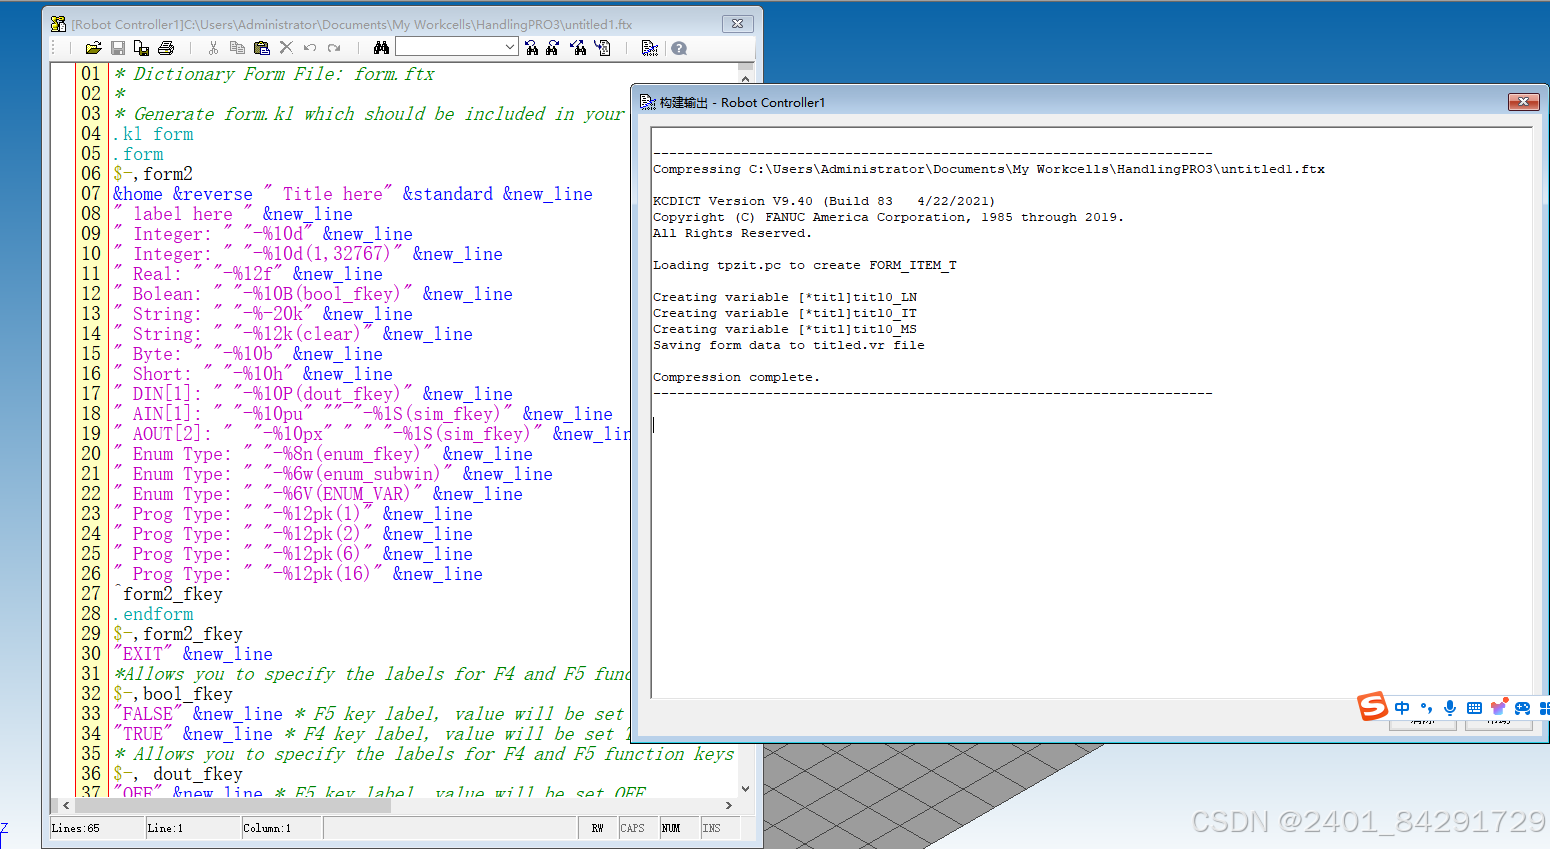Save the untitled1.ftx file
The height and width of the screenshot is (849, 1550).
[x=118, y=48]
